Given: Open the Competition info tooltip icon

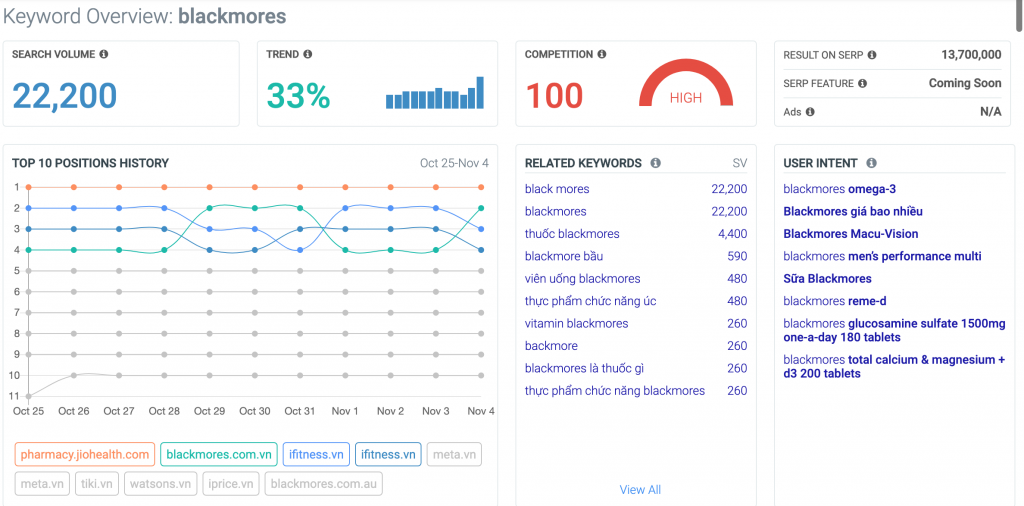Looking at the screenshot, I should click(601, 55).
